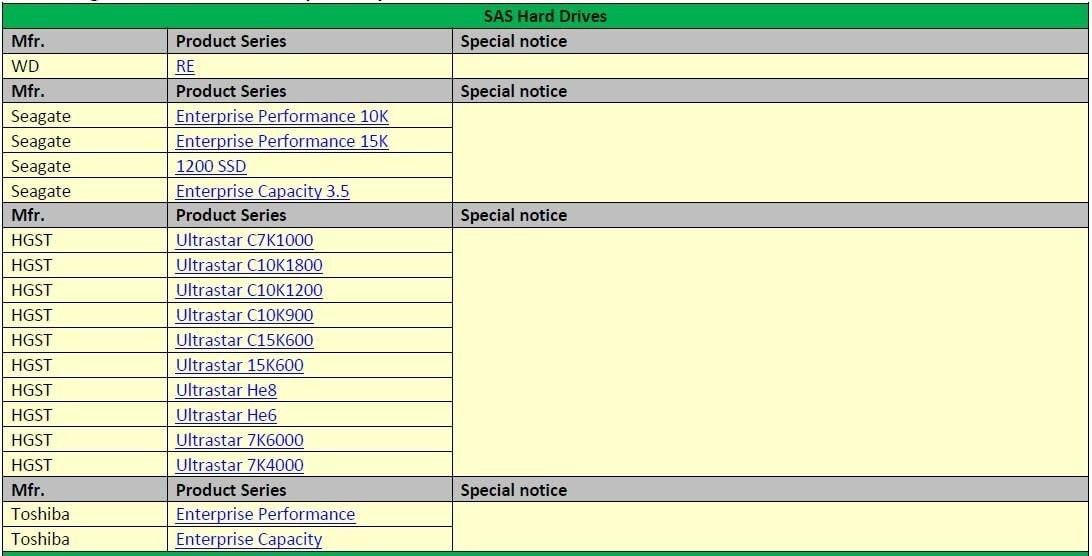Image resolution: width=1092 pixels, height=556 pixels.
Task: Click the Ultrastar 7K6000 link
Action: point(240,441)
